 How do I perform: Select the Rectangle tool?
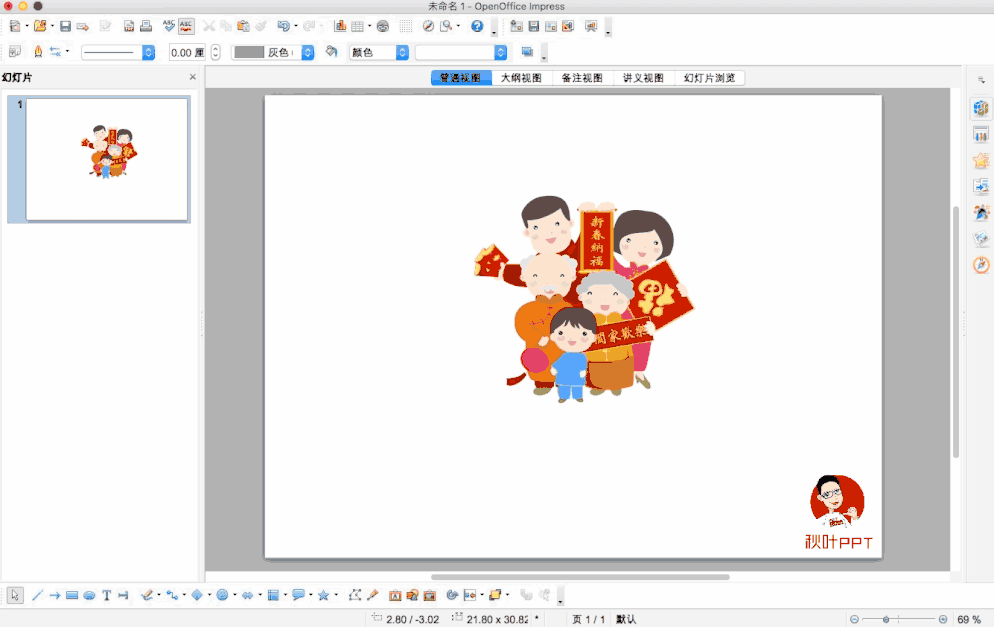[72, 594]
